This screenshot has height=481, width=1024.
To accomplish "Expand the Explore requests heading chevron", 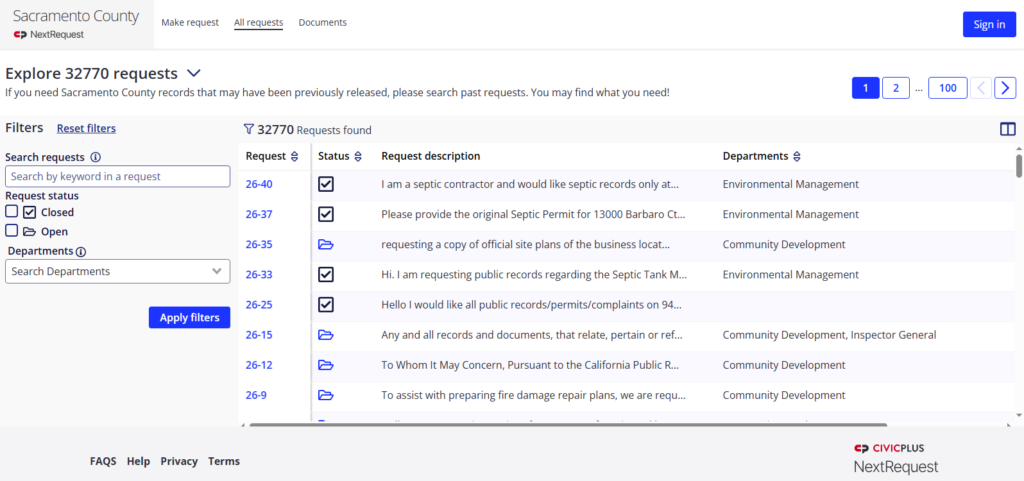I will click(194, 73).
